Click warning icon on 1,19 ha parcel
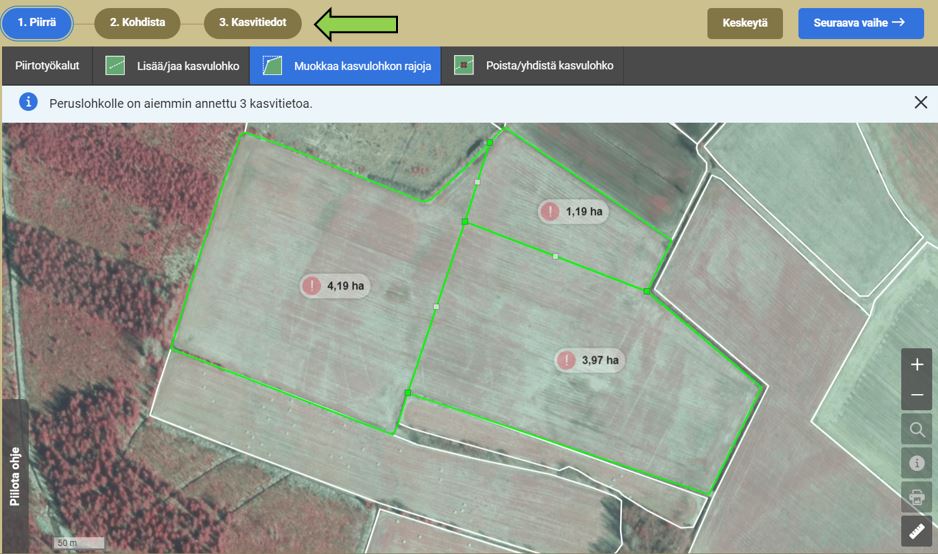938x554 pixels. [550, 212]
